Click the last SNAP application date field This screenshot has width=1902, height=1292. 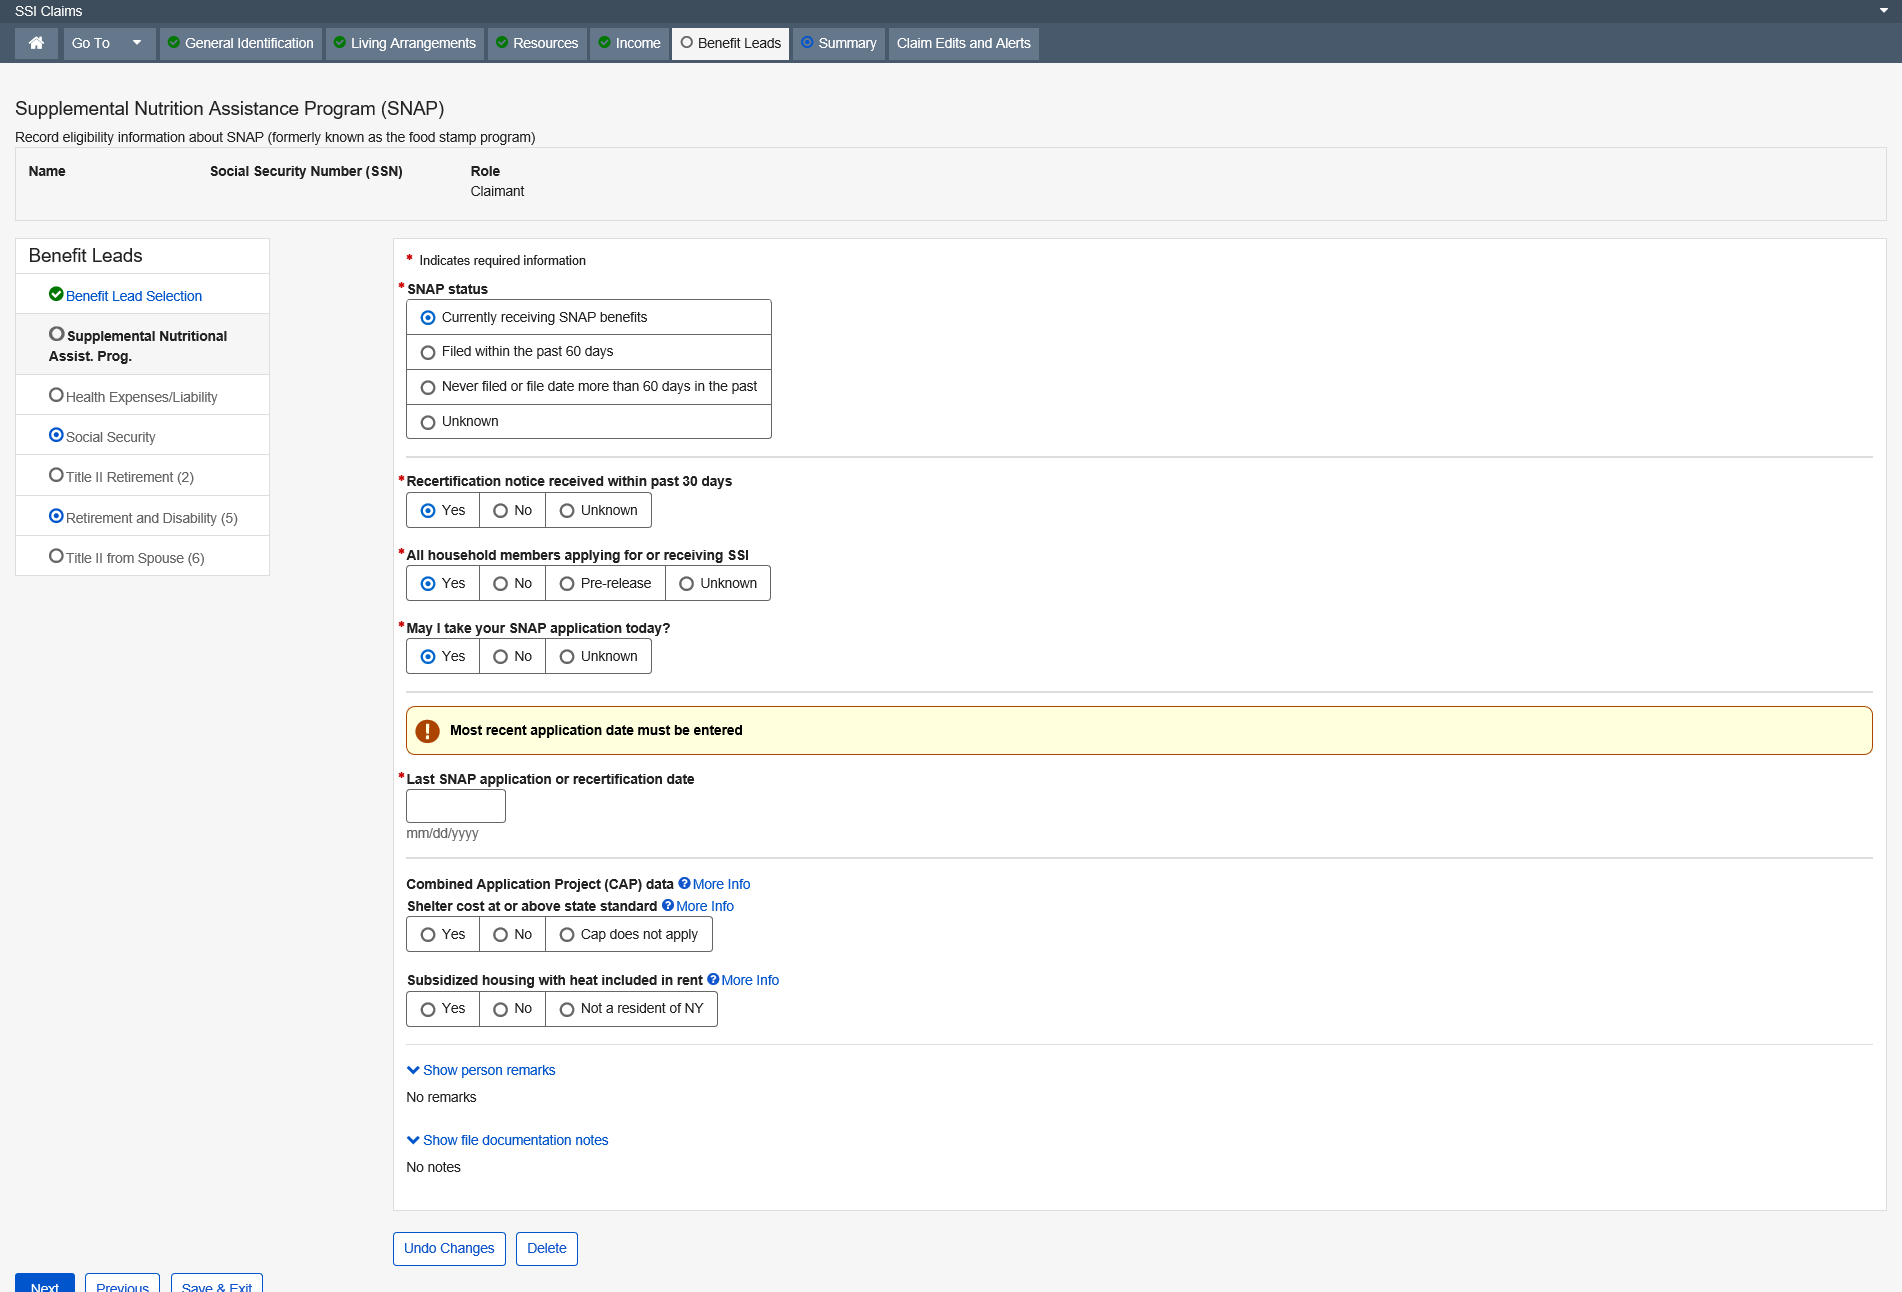click(x=456, y=806)
